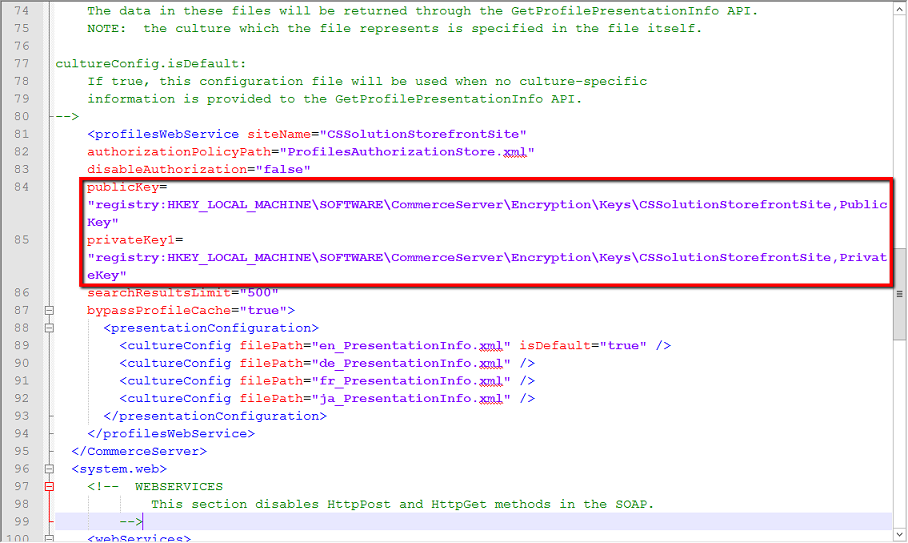Click line number 93 in the margin
This screenshot has height=543, width=908.
[x=21, y=416]
